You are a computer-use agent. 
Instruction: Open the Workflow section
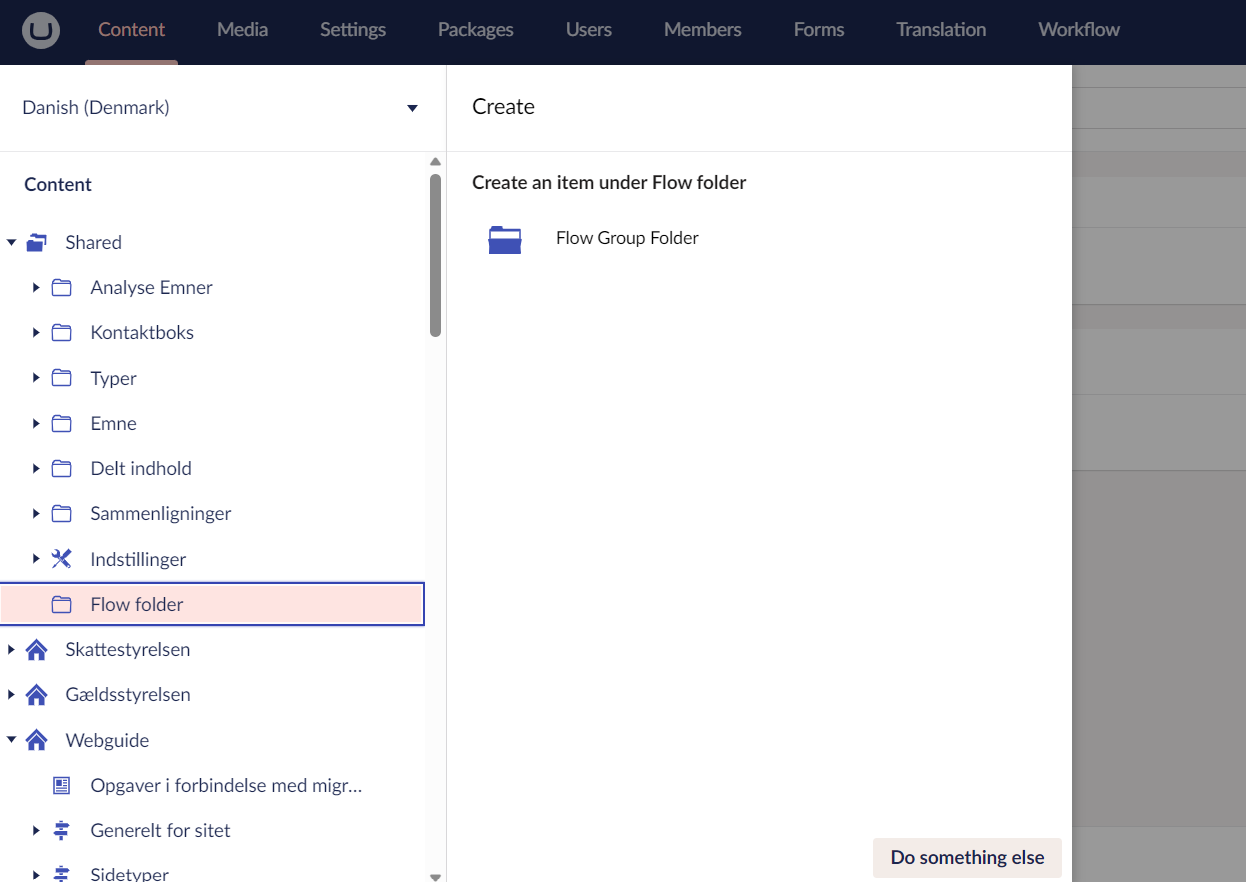[x=1078, y=30]
